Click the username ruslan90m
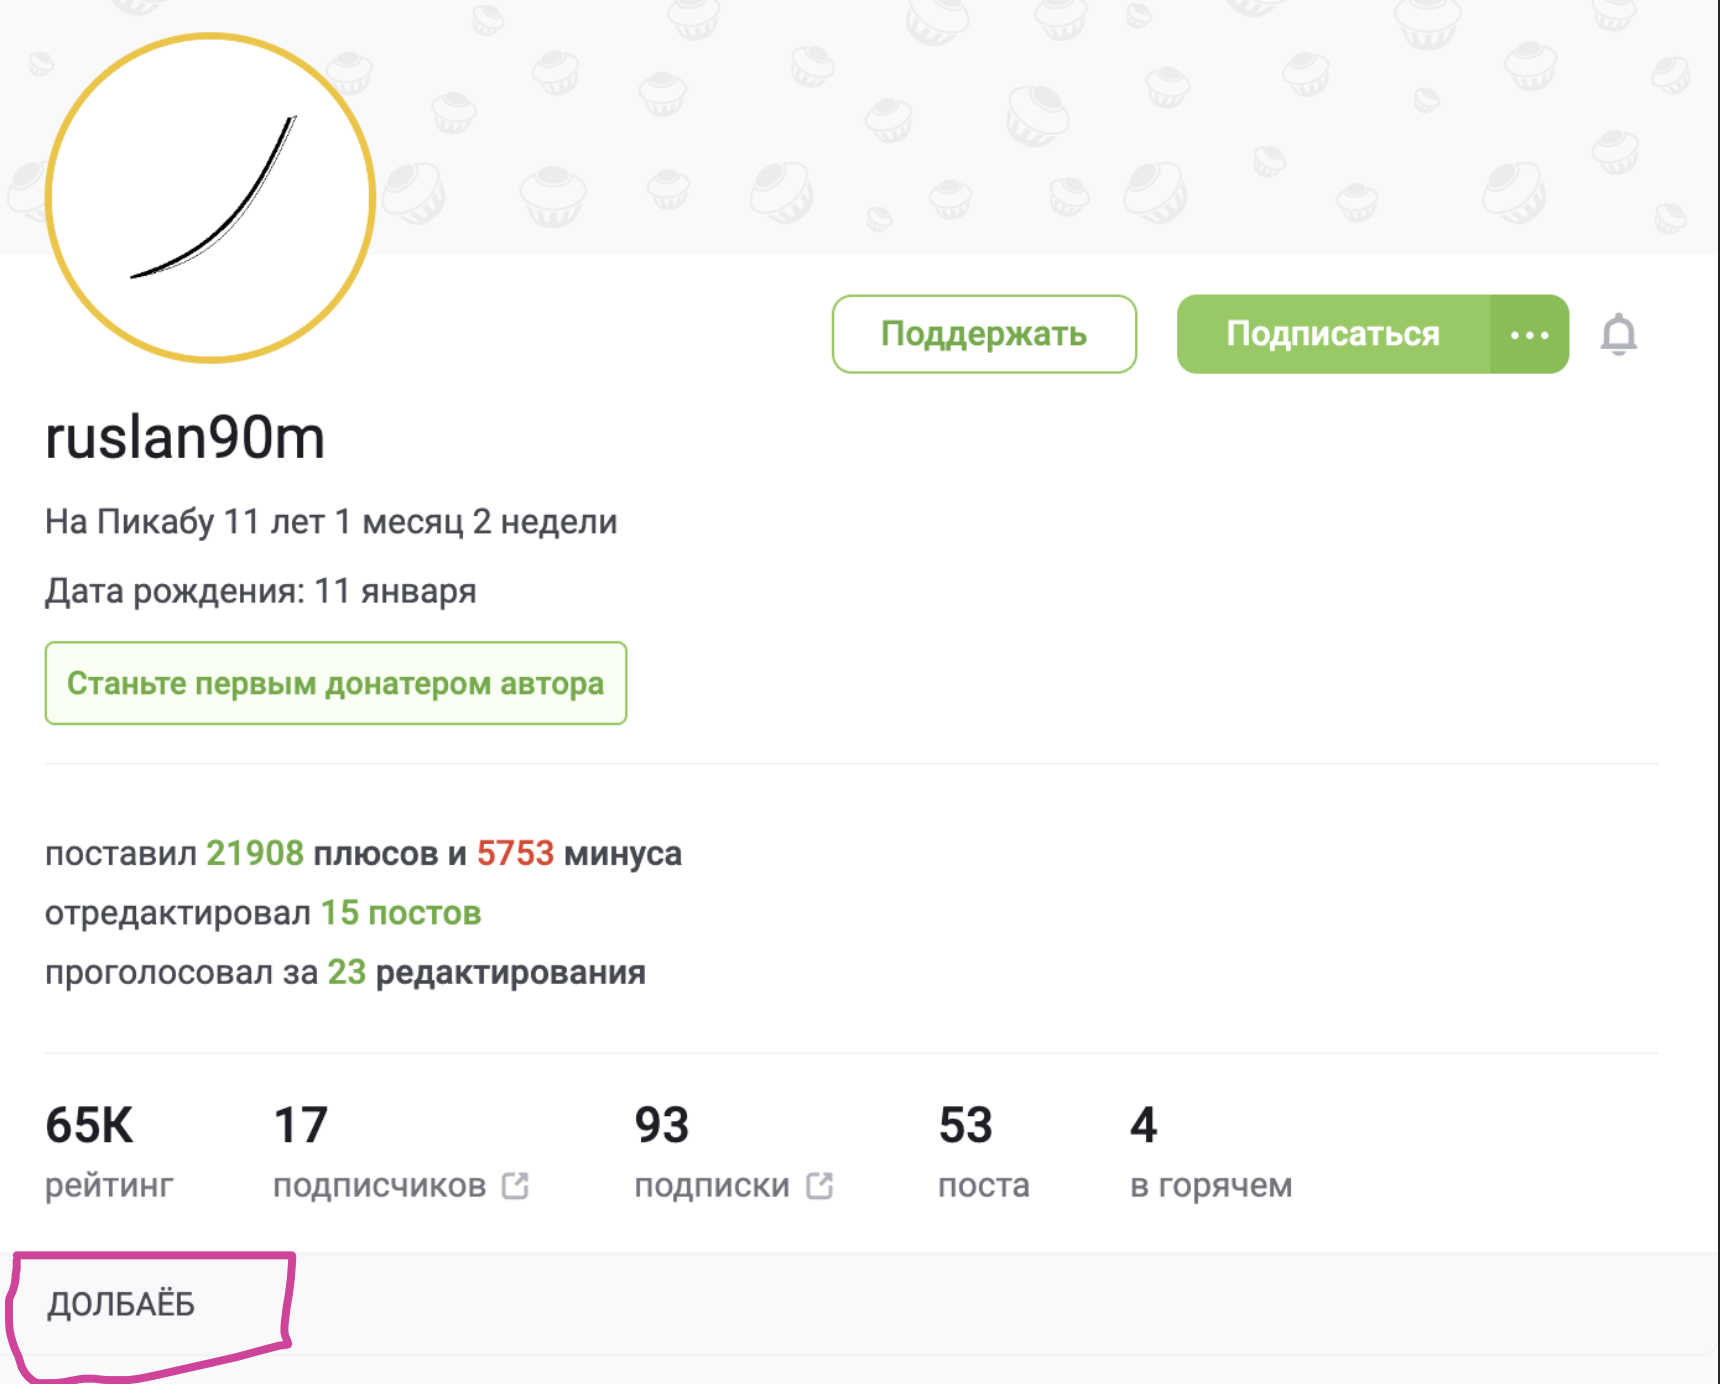Image resolution: width=1720 pixels, height=1384 pixels. tap(185, 438)
